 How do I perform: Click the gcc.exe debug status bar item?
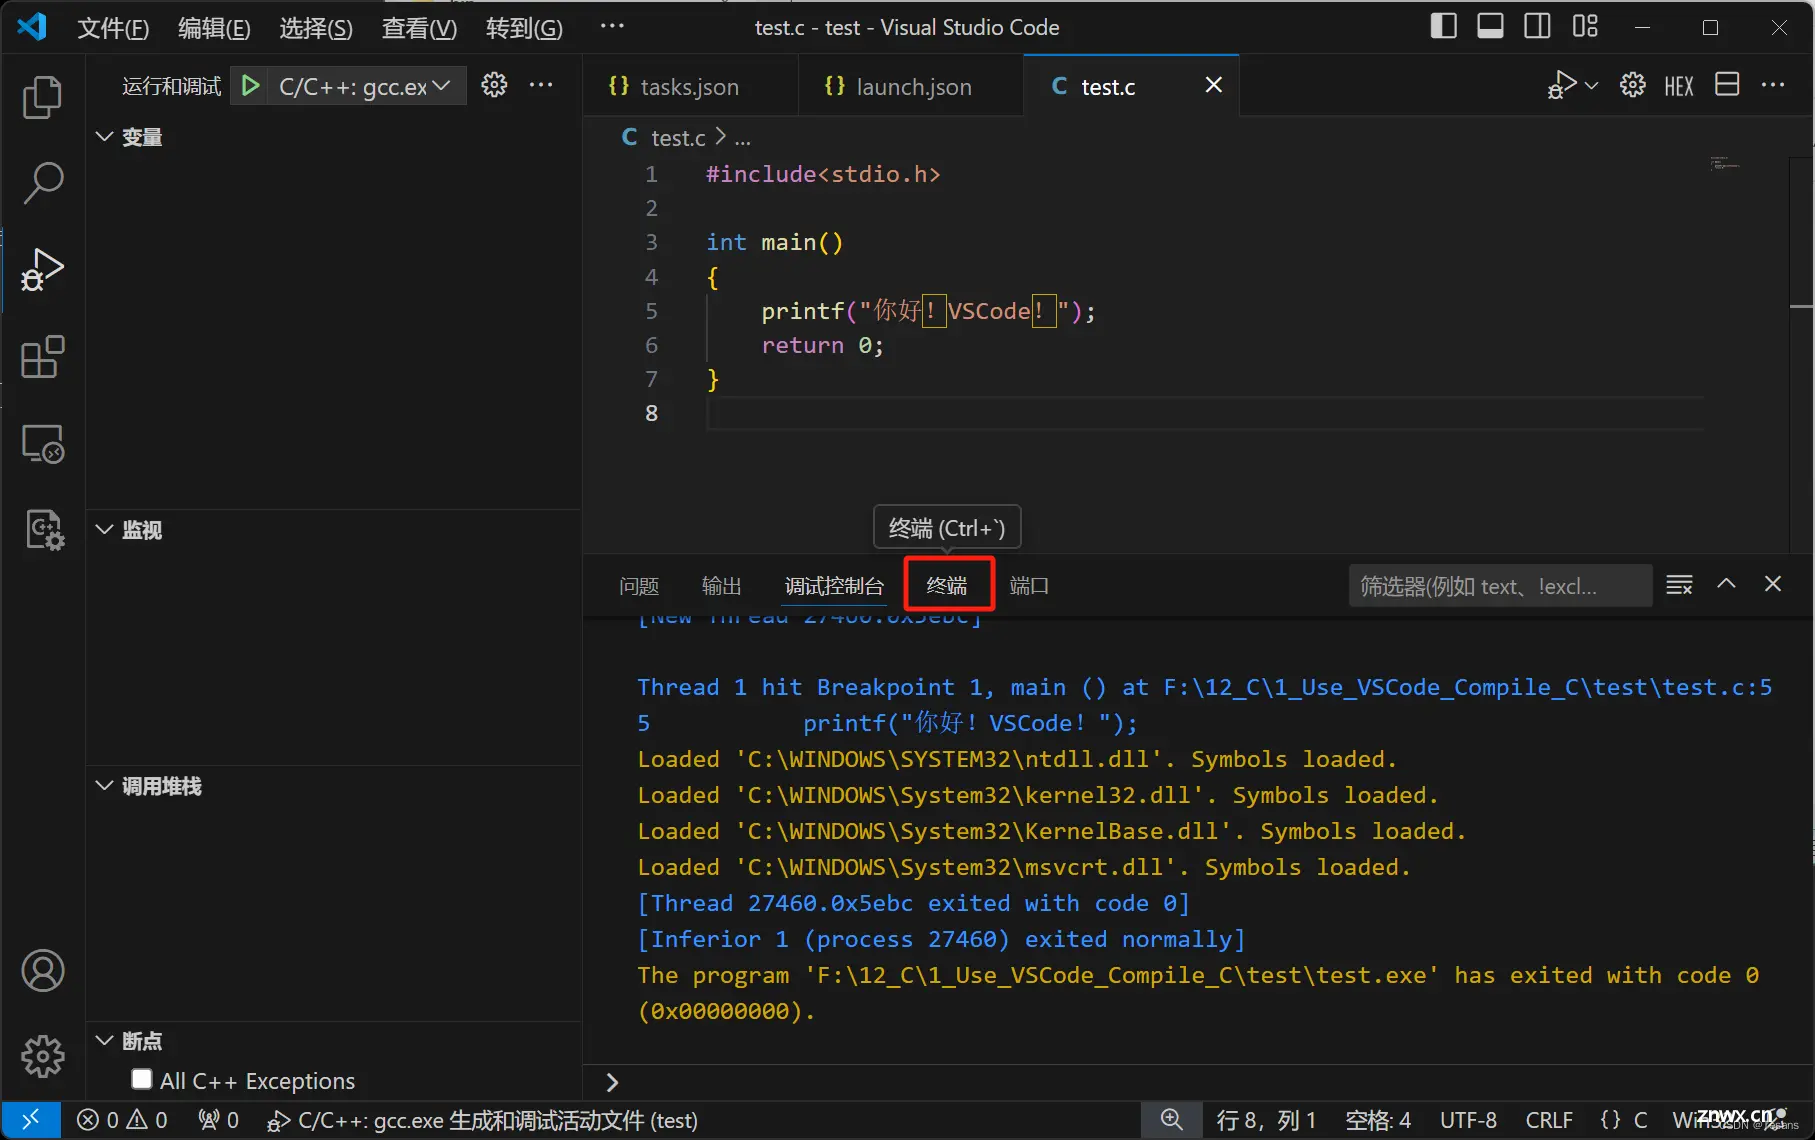coord(482,1120)
